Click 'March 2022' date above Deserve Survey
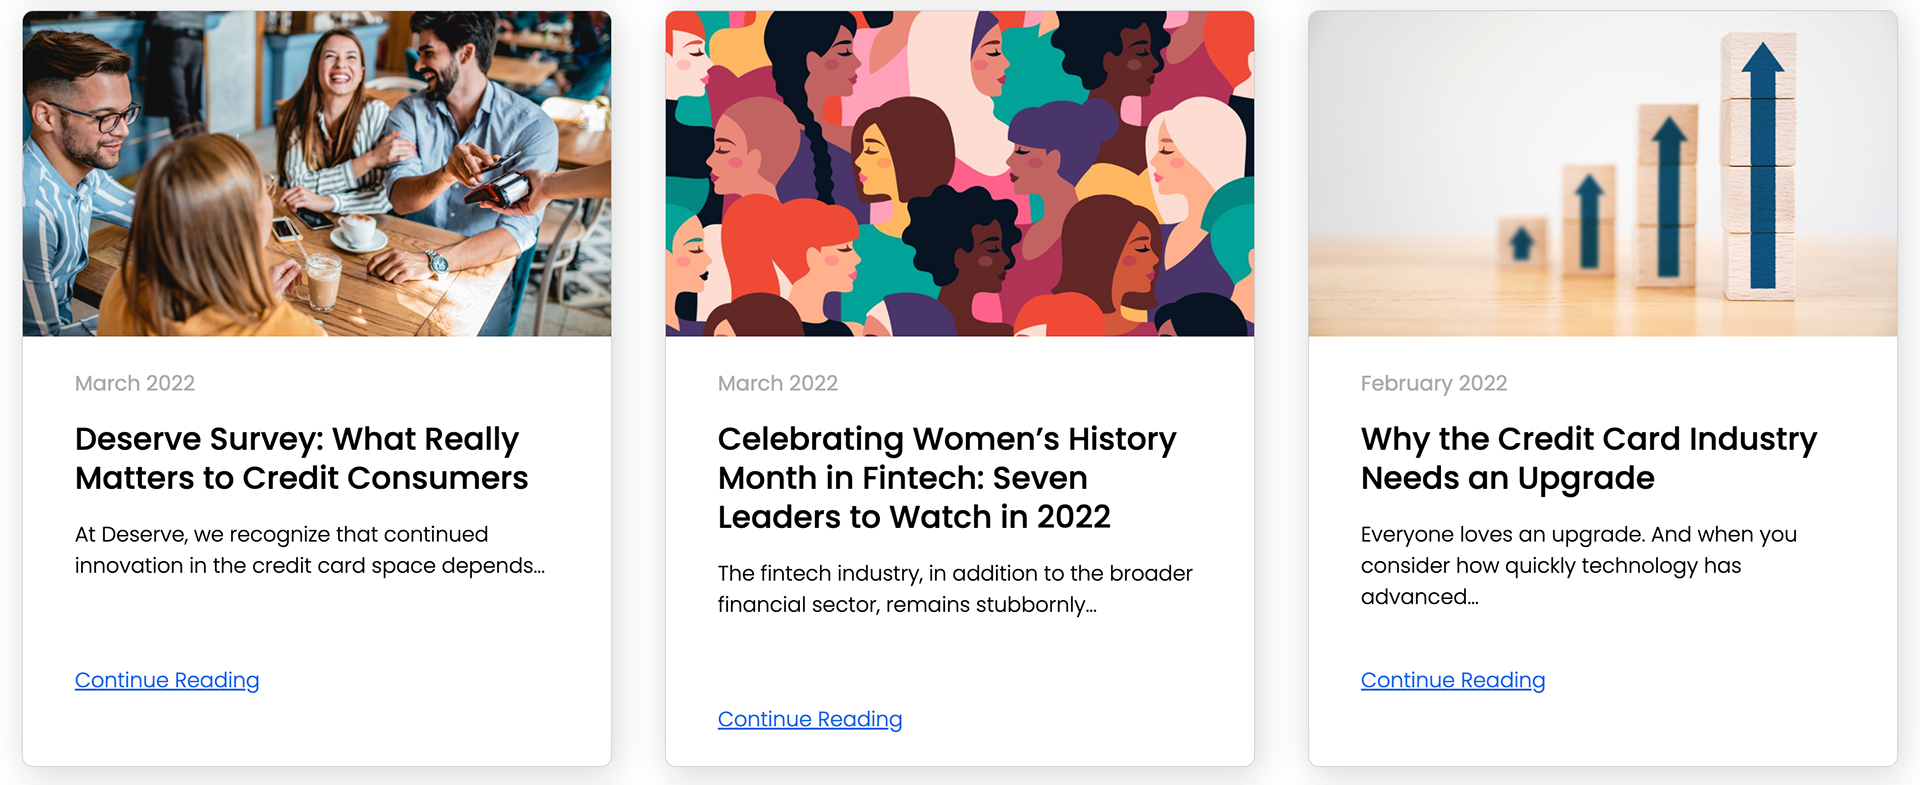This screenshot has width=1920, height=785. coord(135,383)
